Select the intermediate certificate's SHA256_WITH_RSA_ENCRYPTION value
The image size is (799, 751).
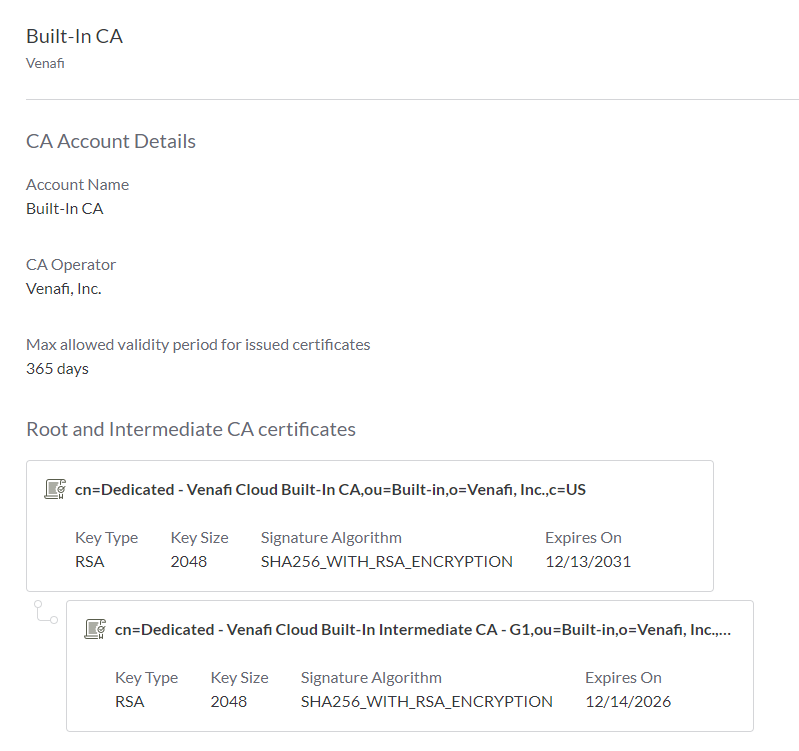[x=427, y=702]
